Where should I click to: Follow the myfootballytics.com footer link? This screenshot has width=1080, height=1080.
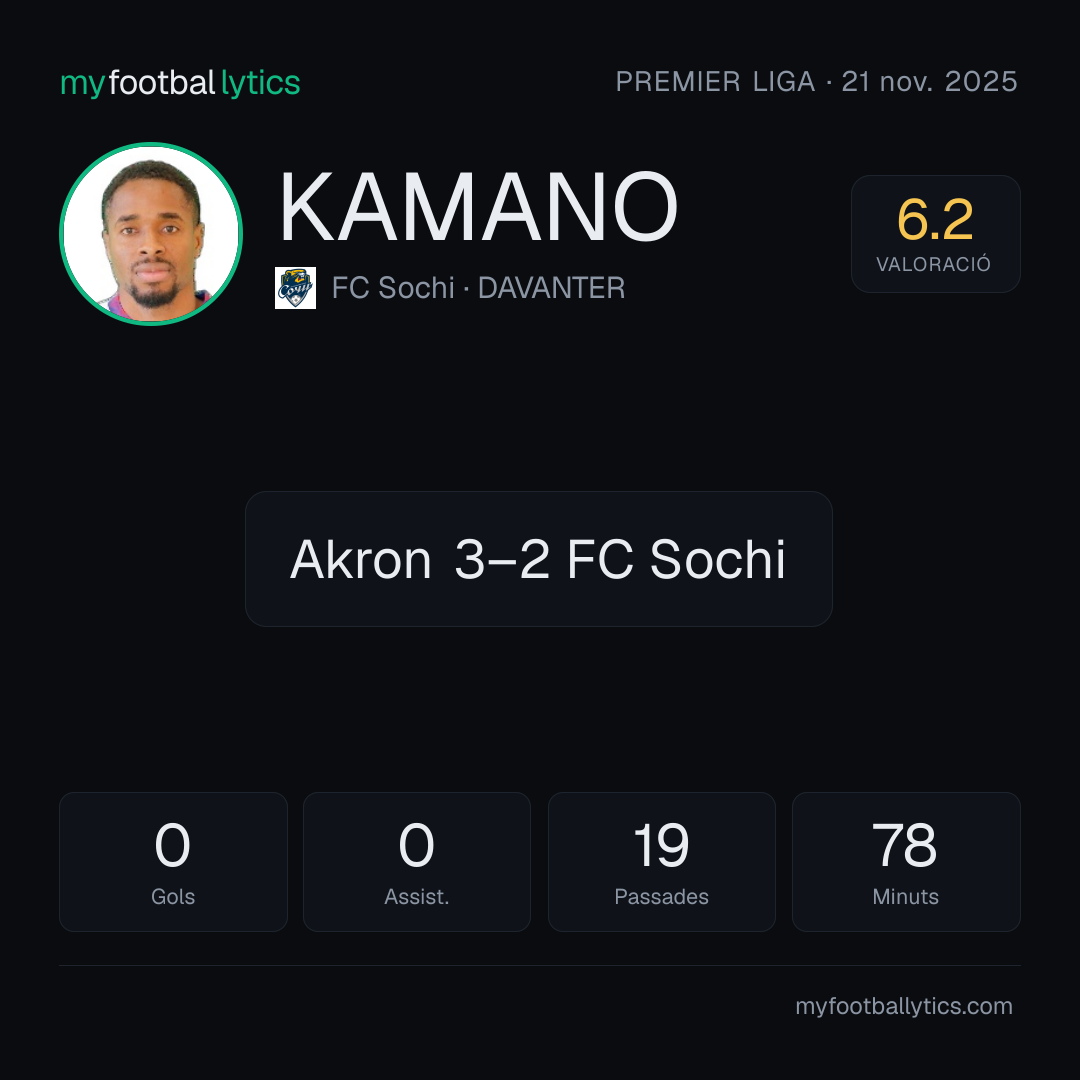click(904, 1006)
